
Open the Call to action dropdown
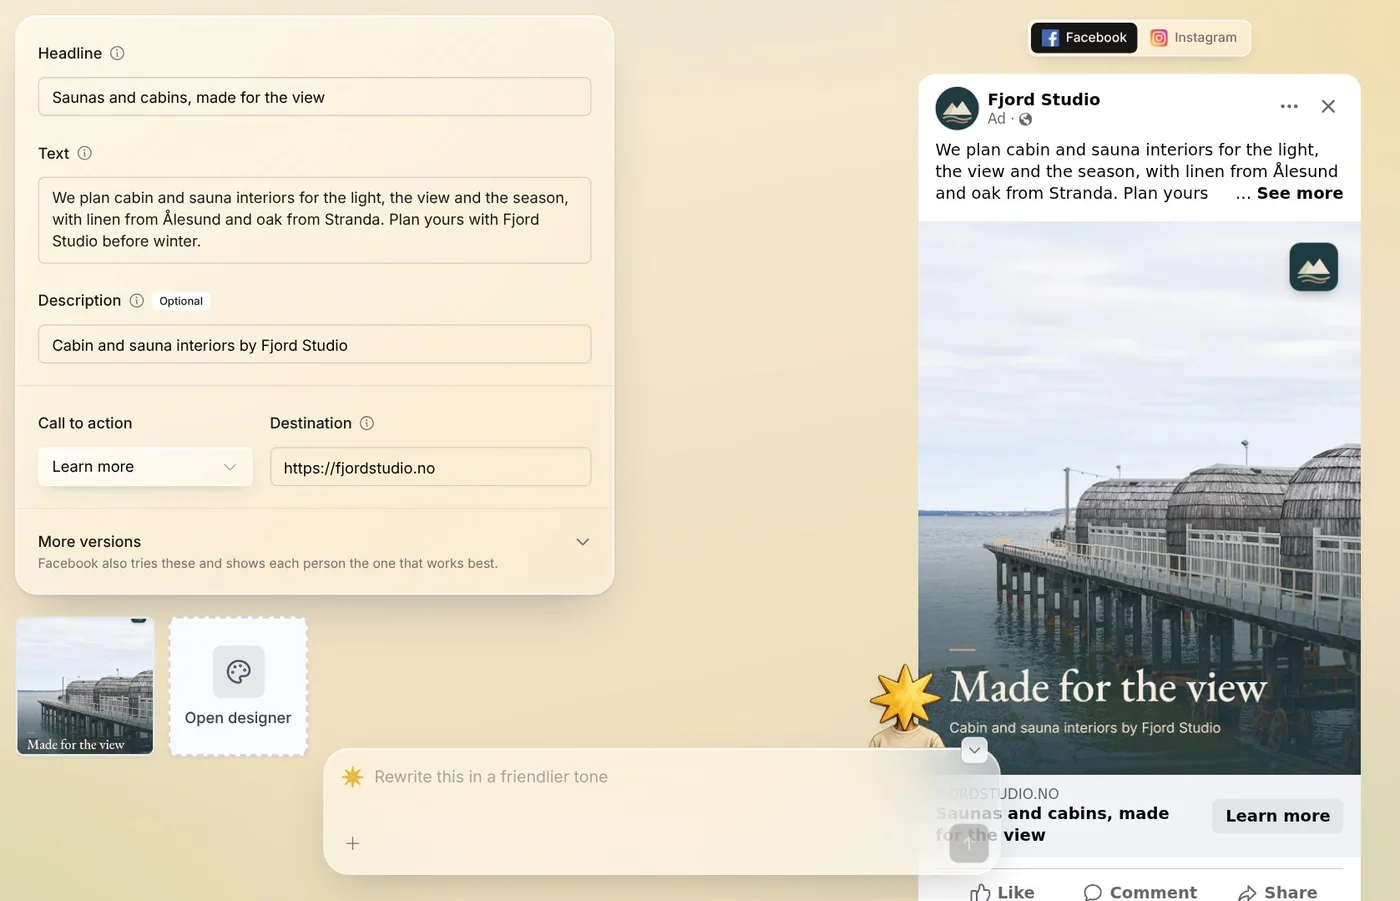click(x=145, y=467)
